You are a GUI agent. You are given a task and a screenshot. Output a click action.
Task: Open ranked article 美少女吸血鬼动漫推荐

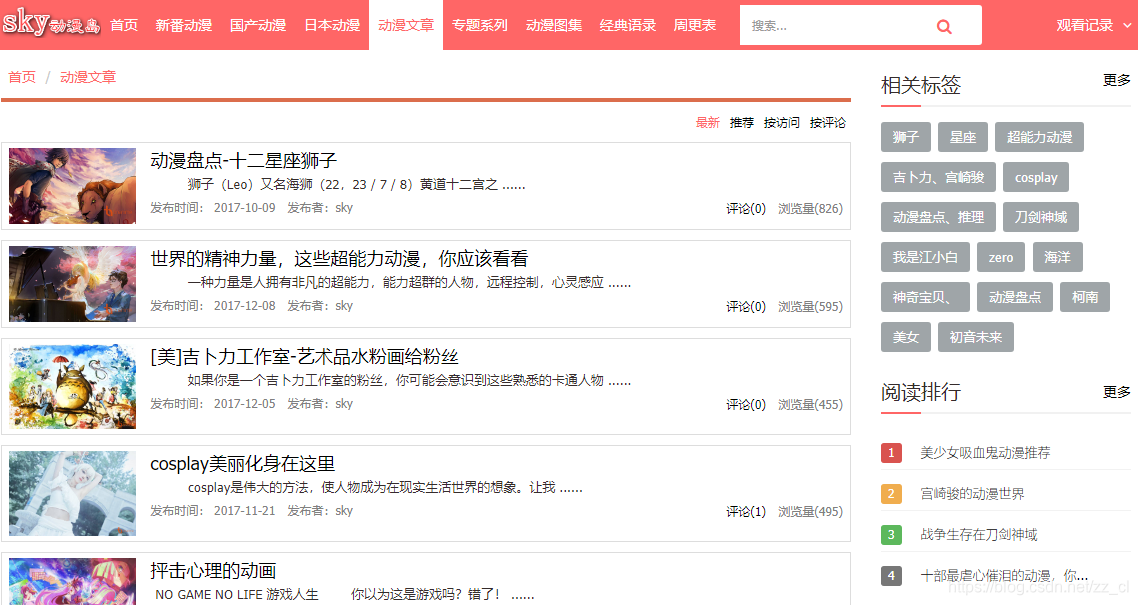[985, 453]
